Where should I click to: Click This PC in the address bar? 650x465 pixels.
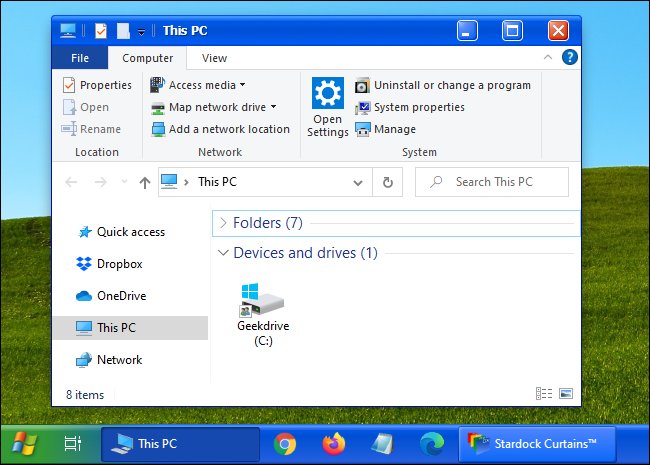217,182
